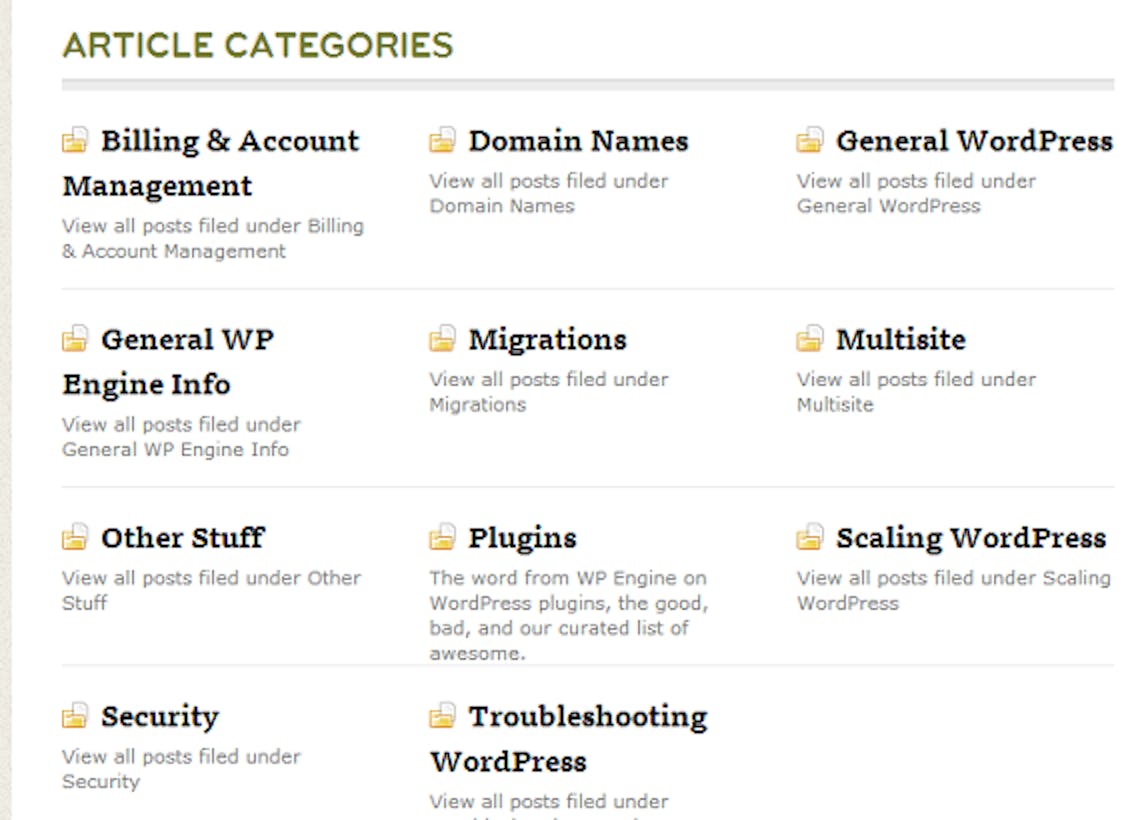Visit the Scaling WordPress category

(x=971, y=539)
